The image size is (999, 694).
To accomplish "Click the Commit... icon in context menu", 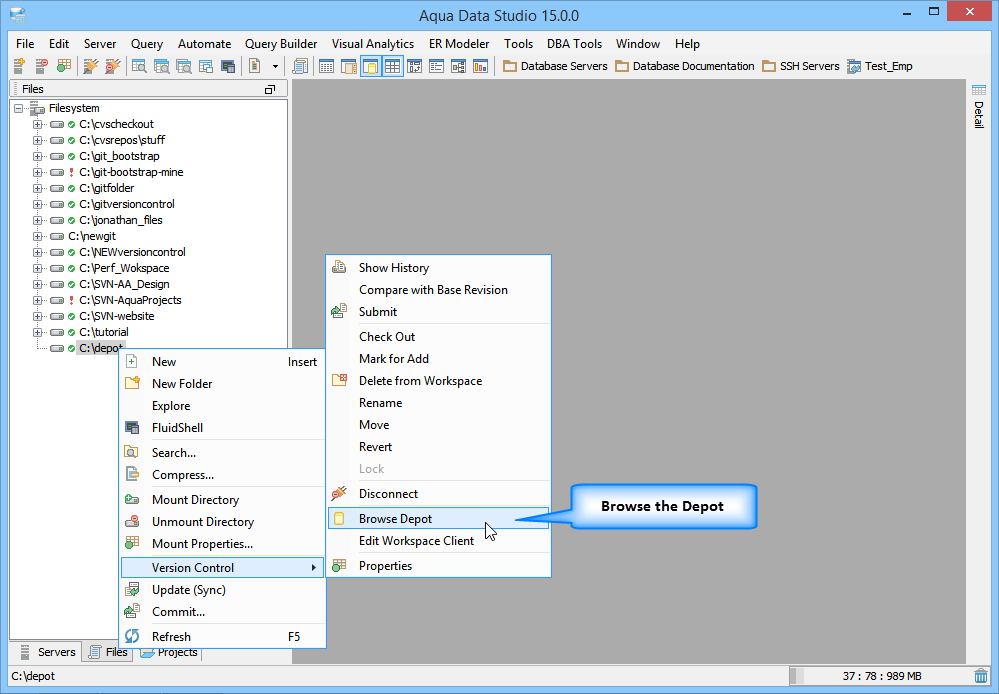I will pyautogui.click(x=132, y=611).
